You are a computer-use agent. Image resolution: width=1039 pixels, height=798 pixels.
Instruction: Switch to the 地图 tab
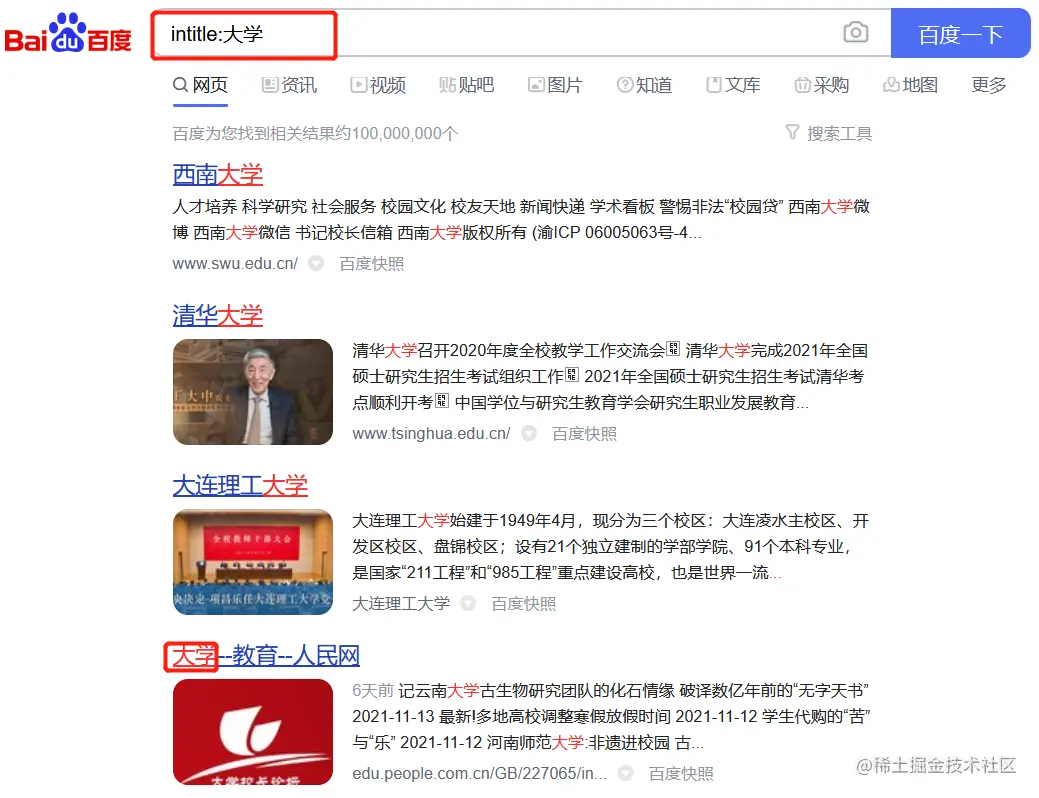pyautogui.click(x=910, y=86)
